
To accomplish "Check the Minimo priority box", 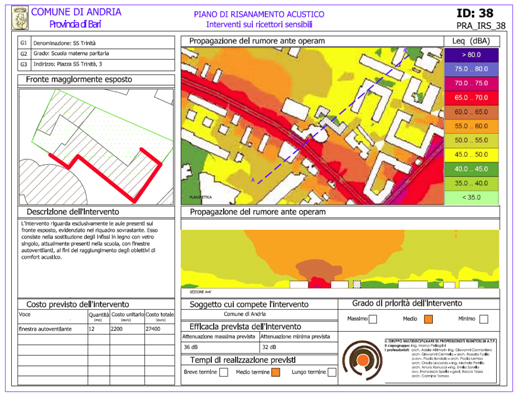I will 484,319.
